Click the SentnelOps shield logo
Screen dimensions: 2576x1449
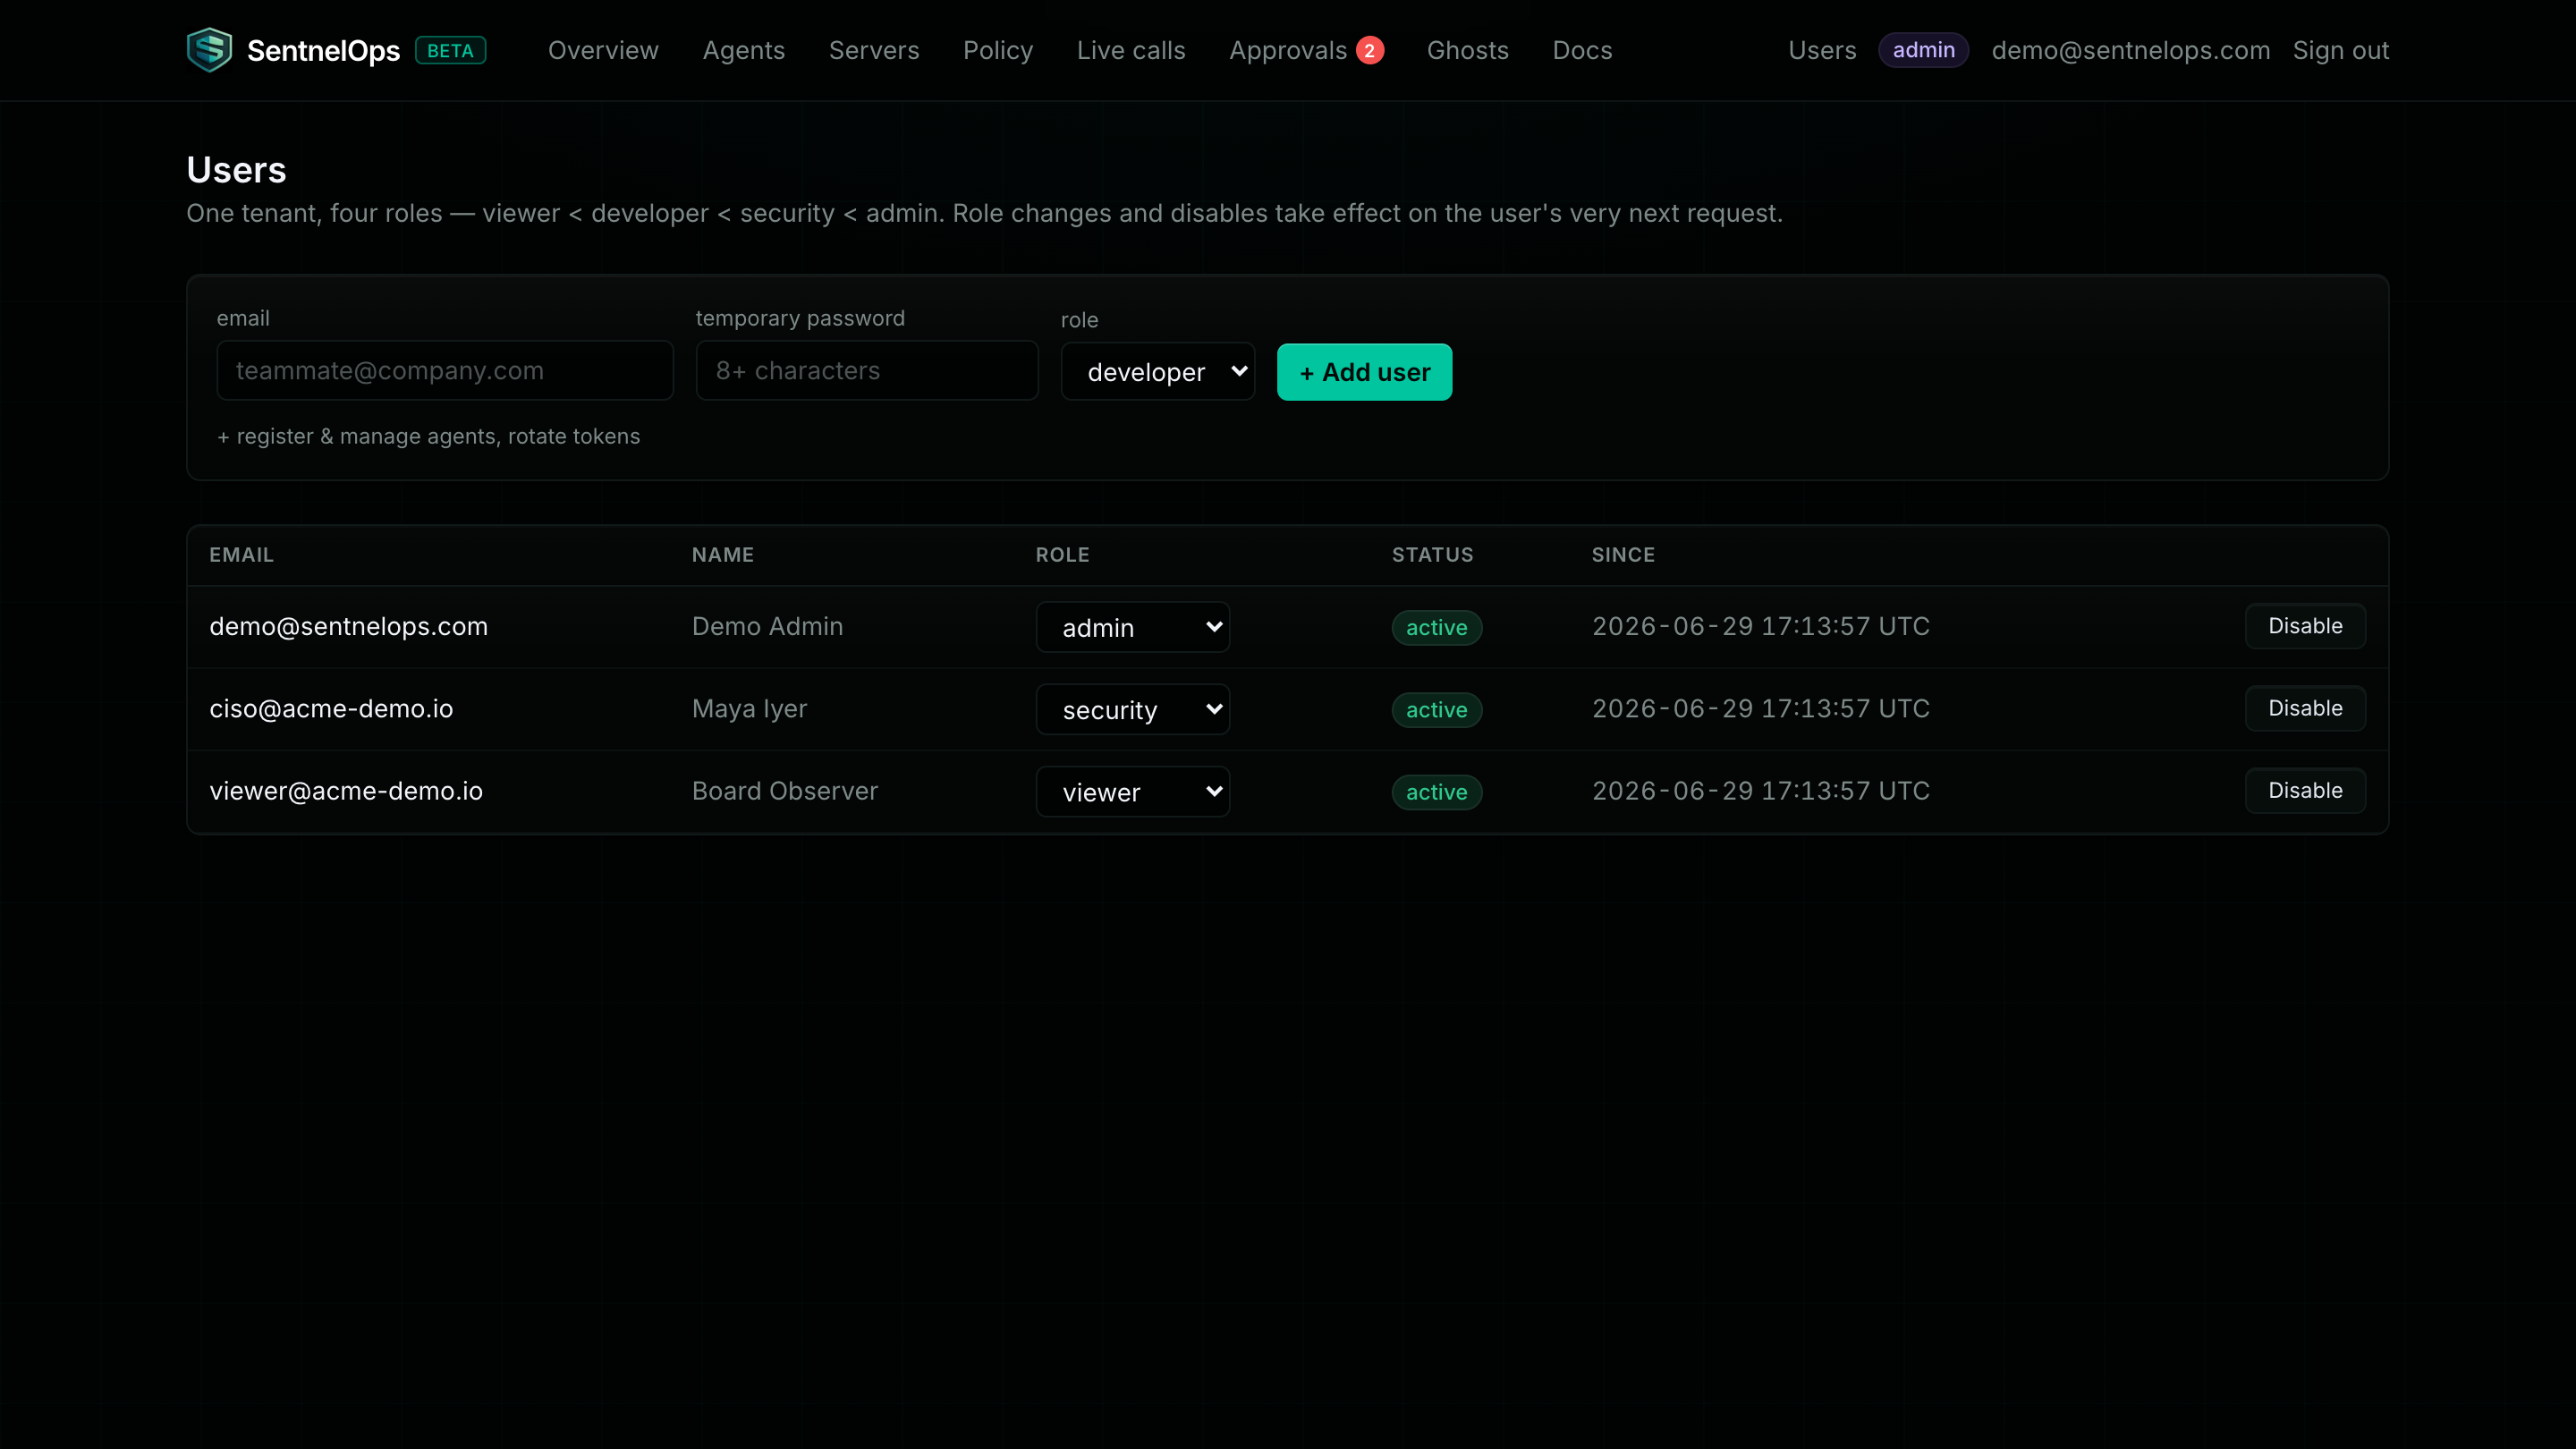pos(209,50)
